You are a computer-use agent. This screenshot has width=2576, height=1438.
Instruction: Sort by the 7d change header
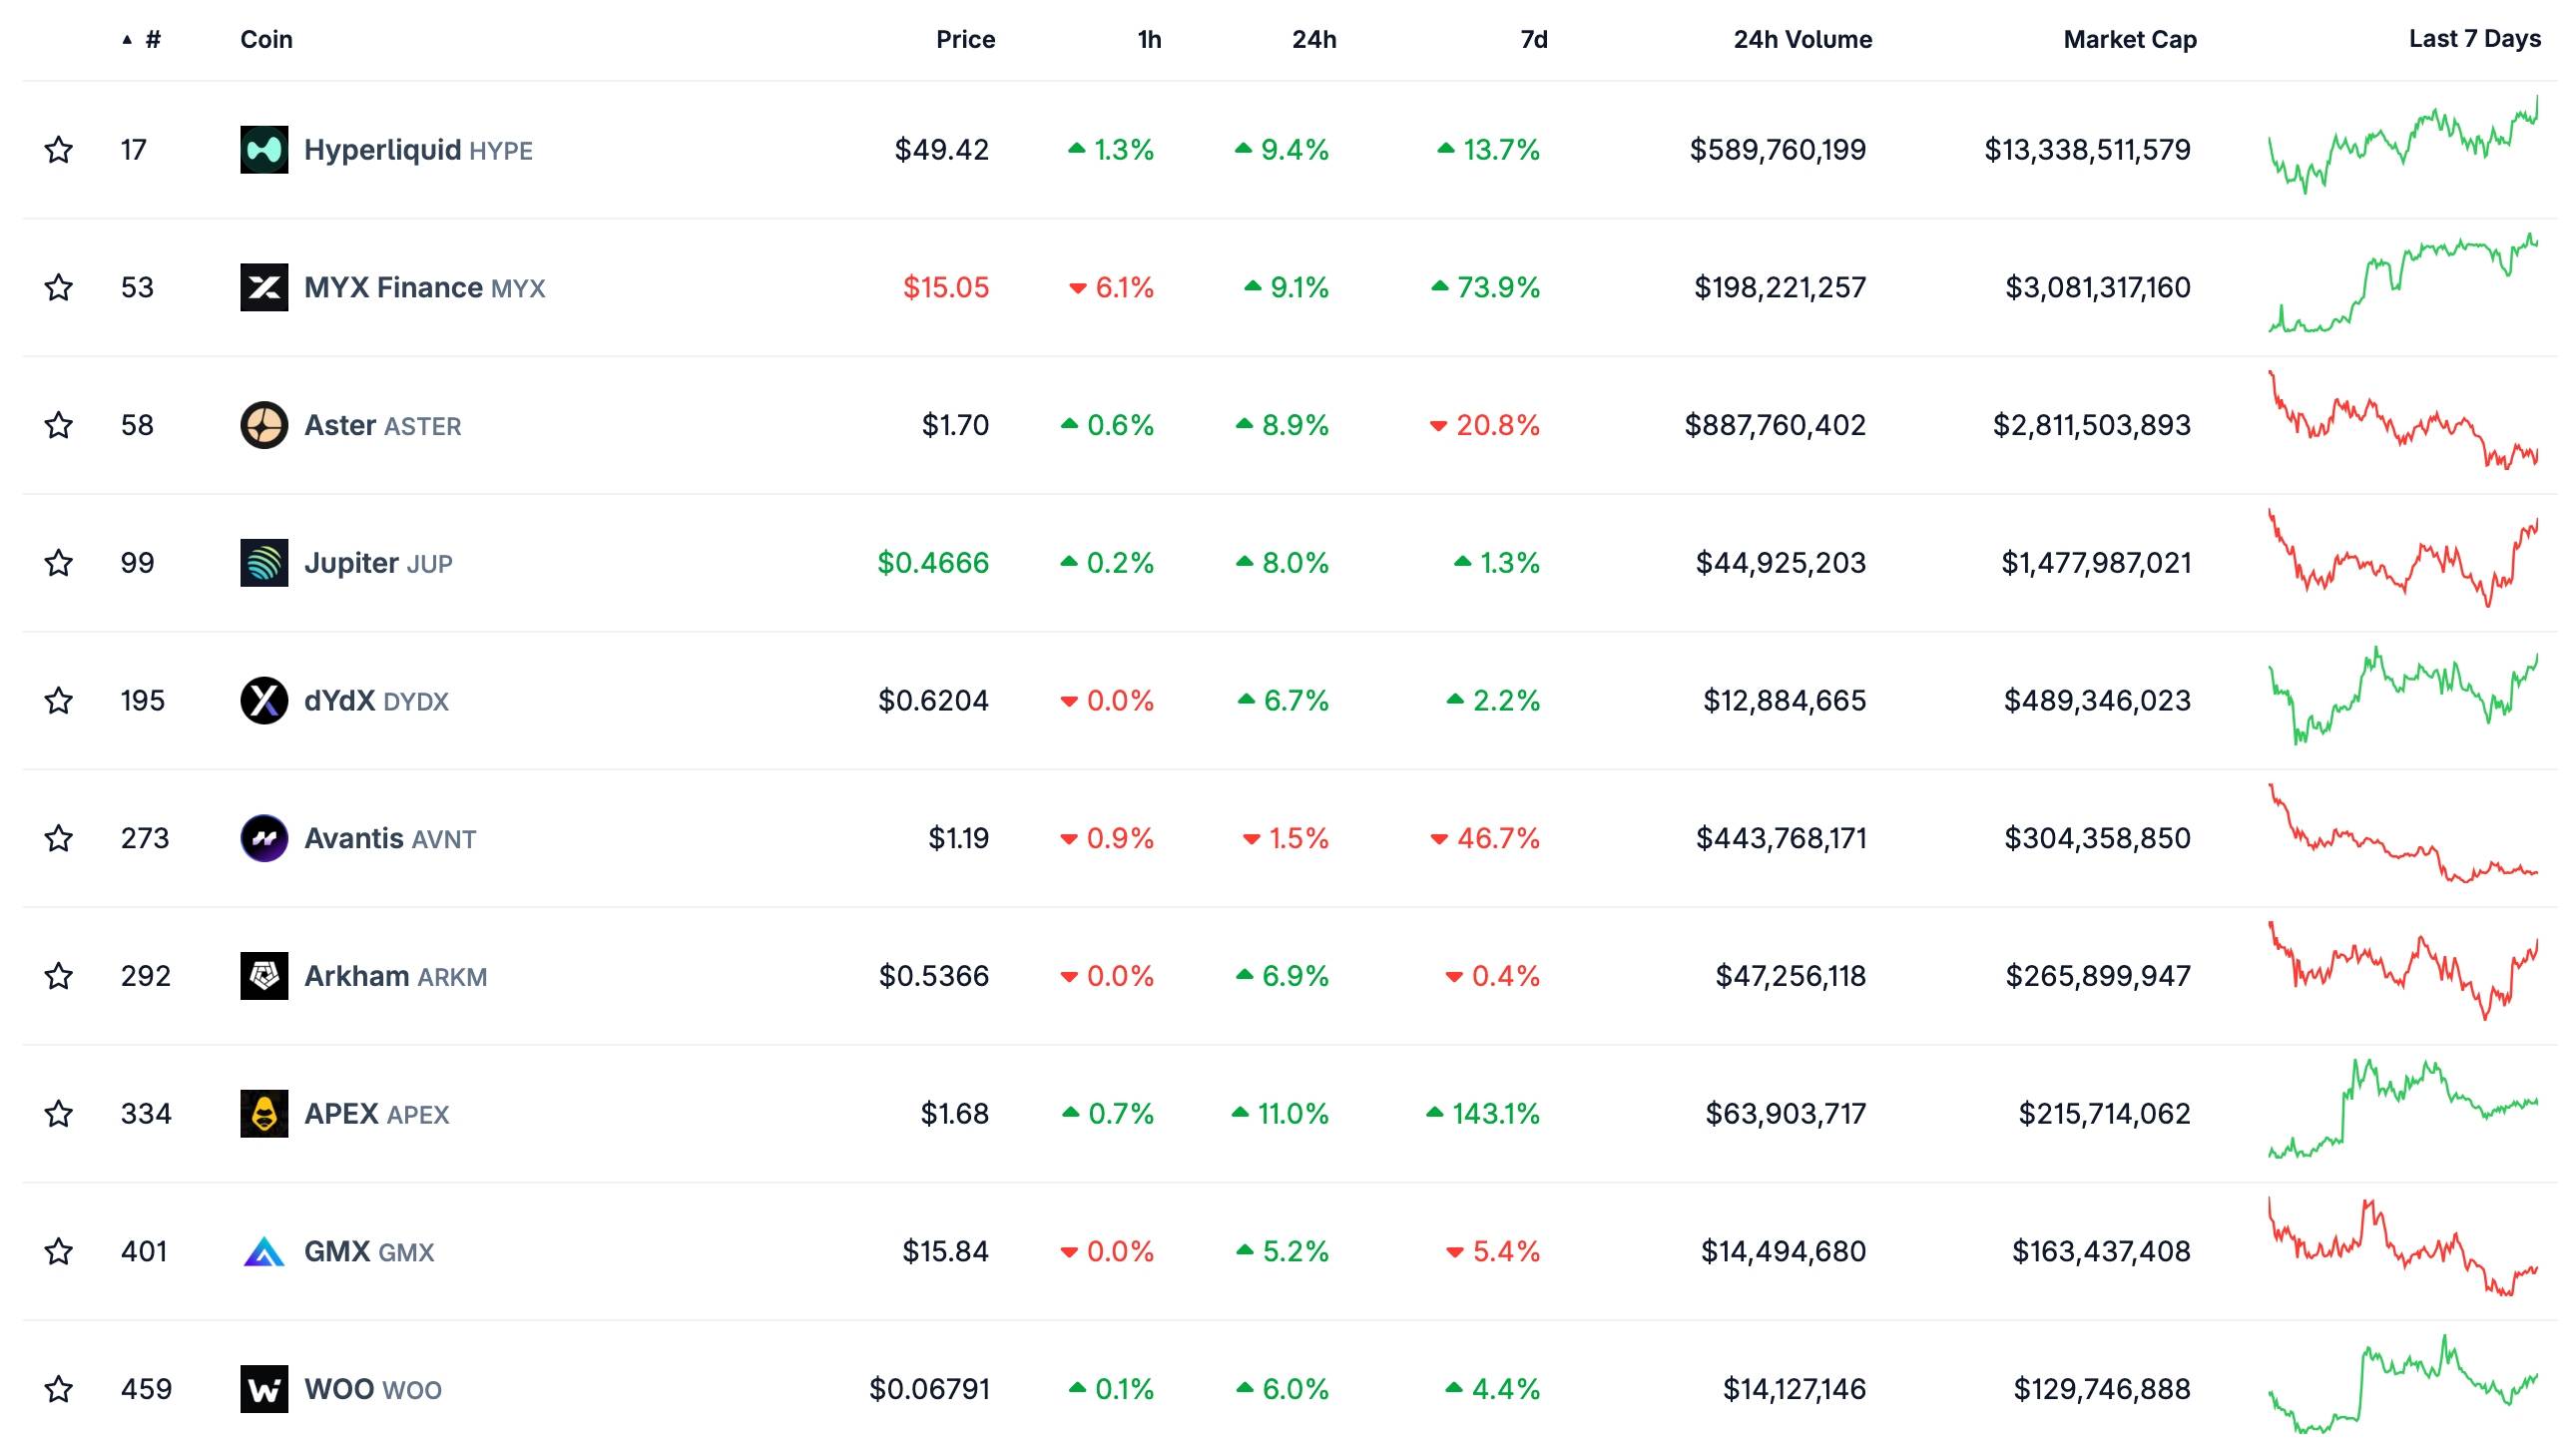point(1533,40)
